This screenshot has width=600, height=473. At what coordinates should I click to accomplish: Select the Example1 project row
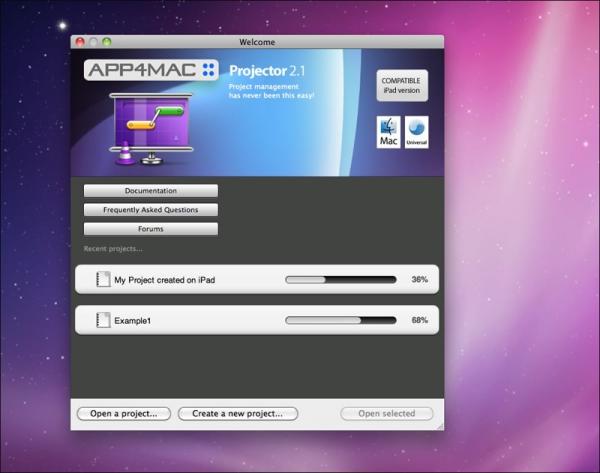pyautogui.click(x=257, y=320)
